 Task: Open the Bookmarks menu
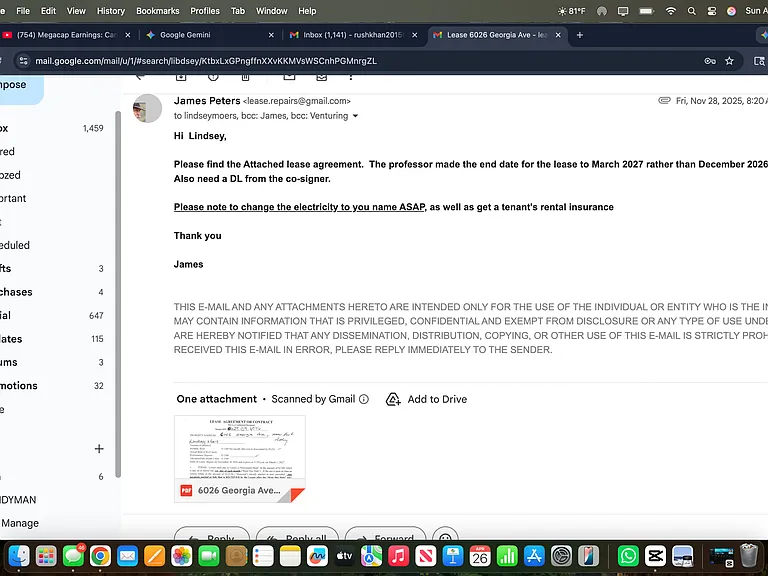pyautogui.click(x=158, y=11)
